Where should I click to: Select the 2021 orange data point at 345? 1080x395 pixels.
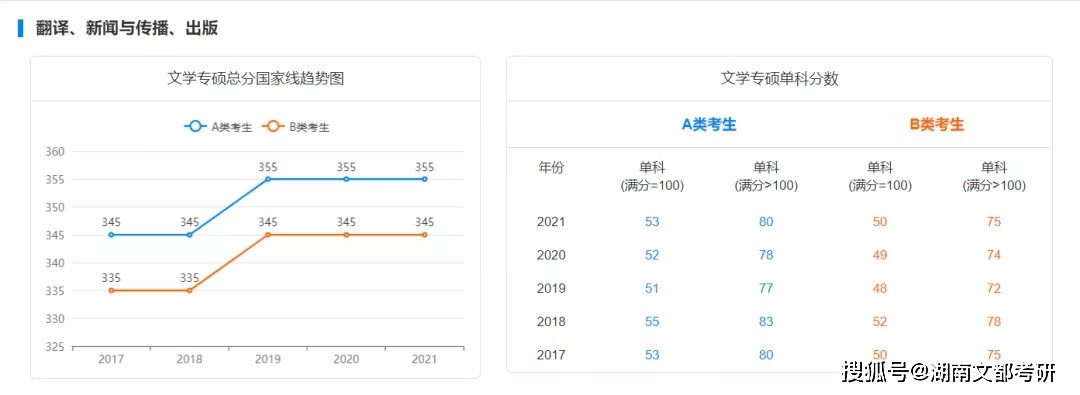[x=424, y=235]
